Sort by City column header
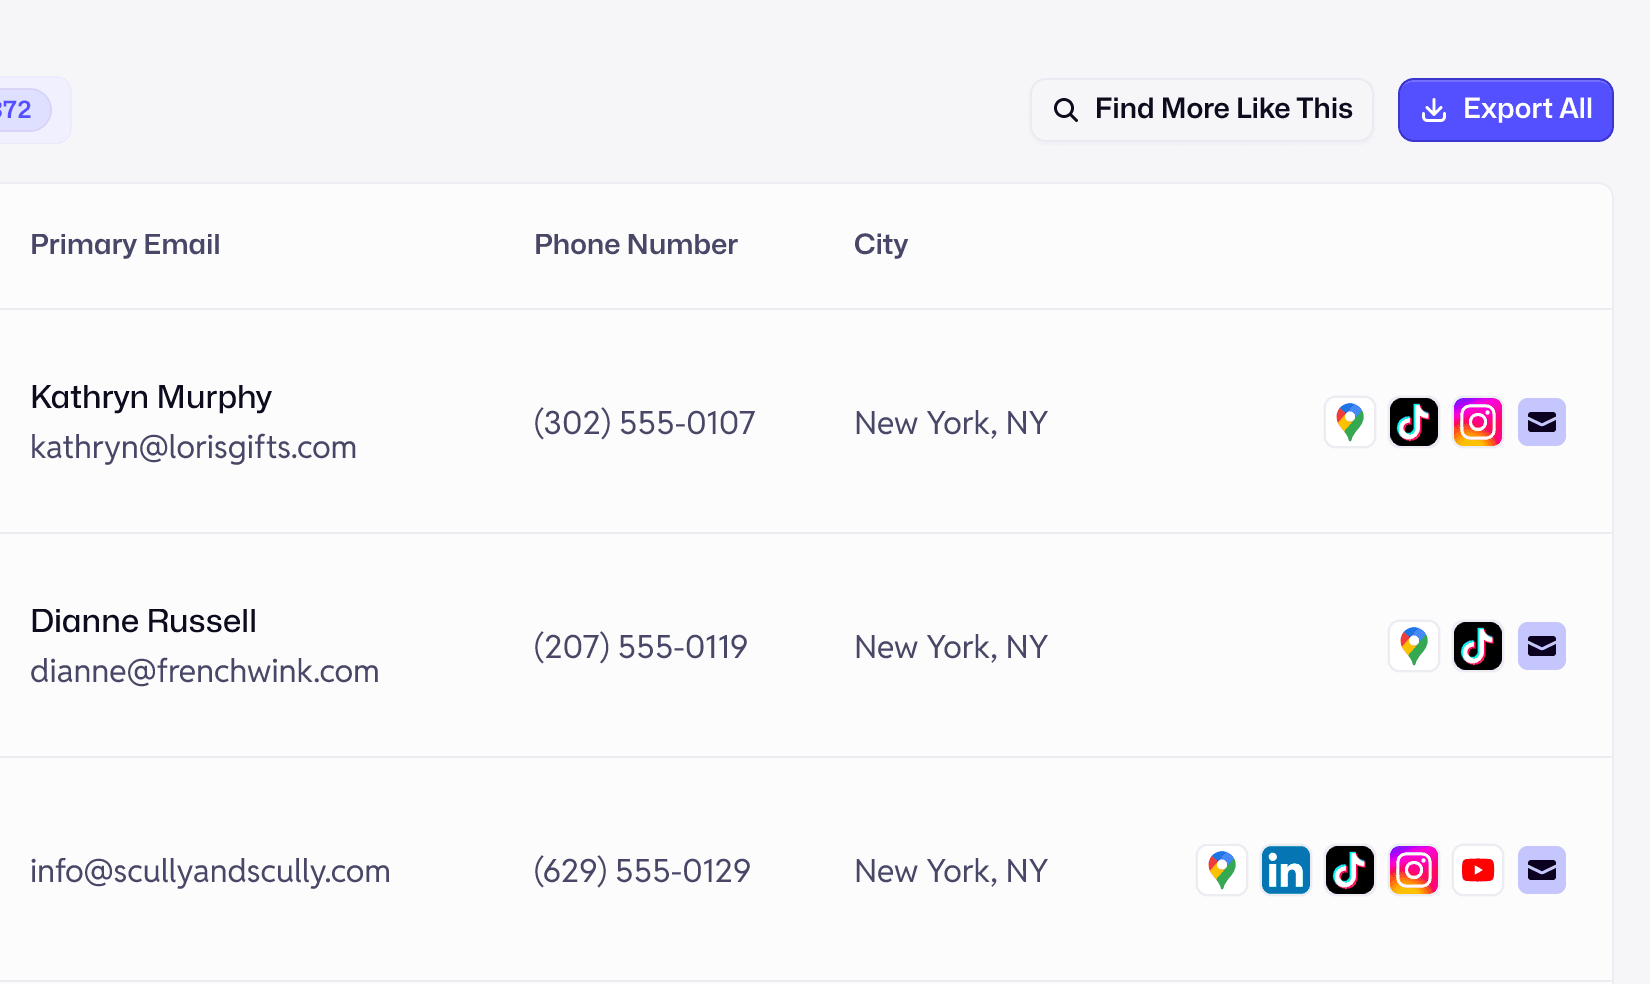The width and height of the screenshot is (1650, 984). click(881, 245)
